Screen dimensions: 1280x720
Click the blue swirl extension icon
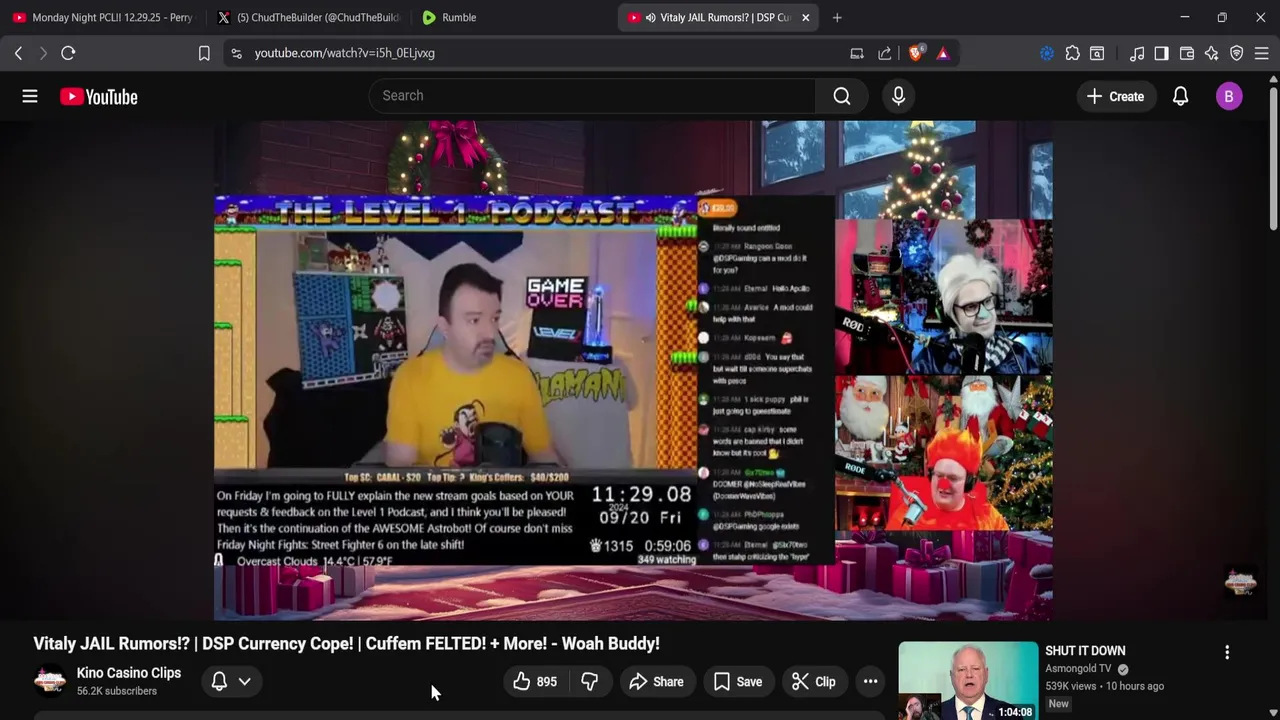click(1047, 53)
